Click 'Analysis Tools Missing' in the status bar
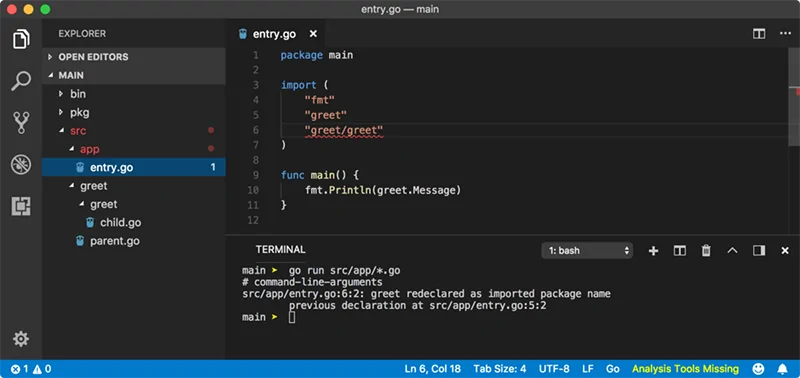The height and width of the screenshot is (378, 800). click(x=685, y=368)
